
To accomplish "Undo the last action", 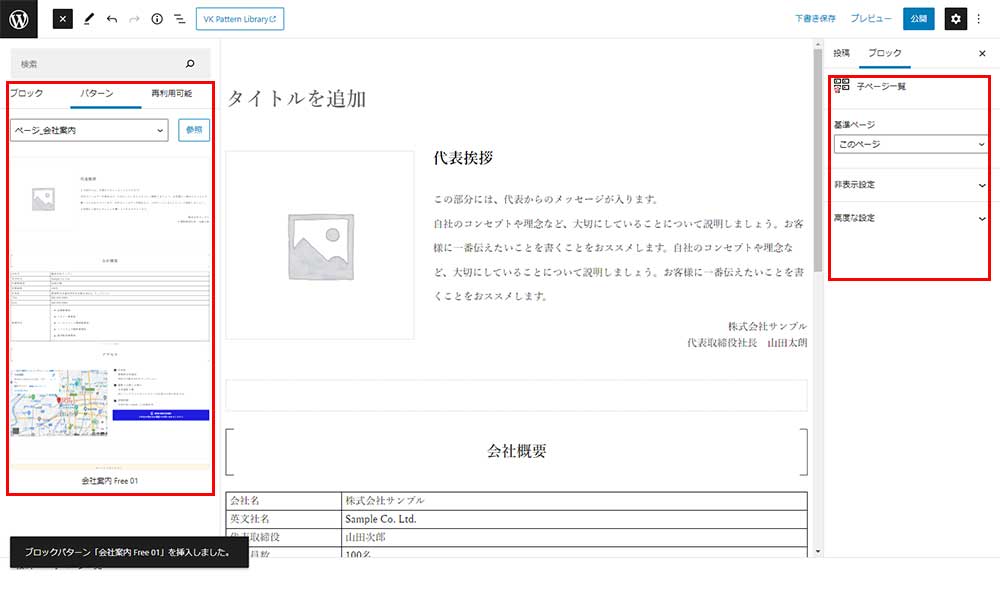I will click(x=111, y=19).
